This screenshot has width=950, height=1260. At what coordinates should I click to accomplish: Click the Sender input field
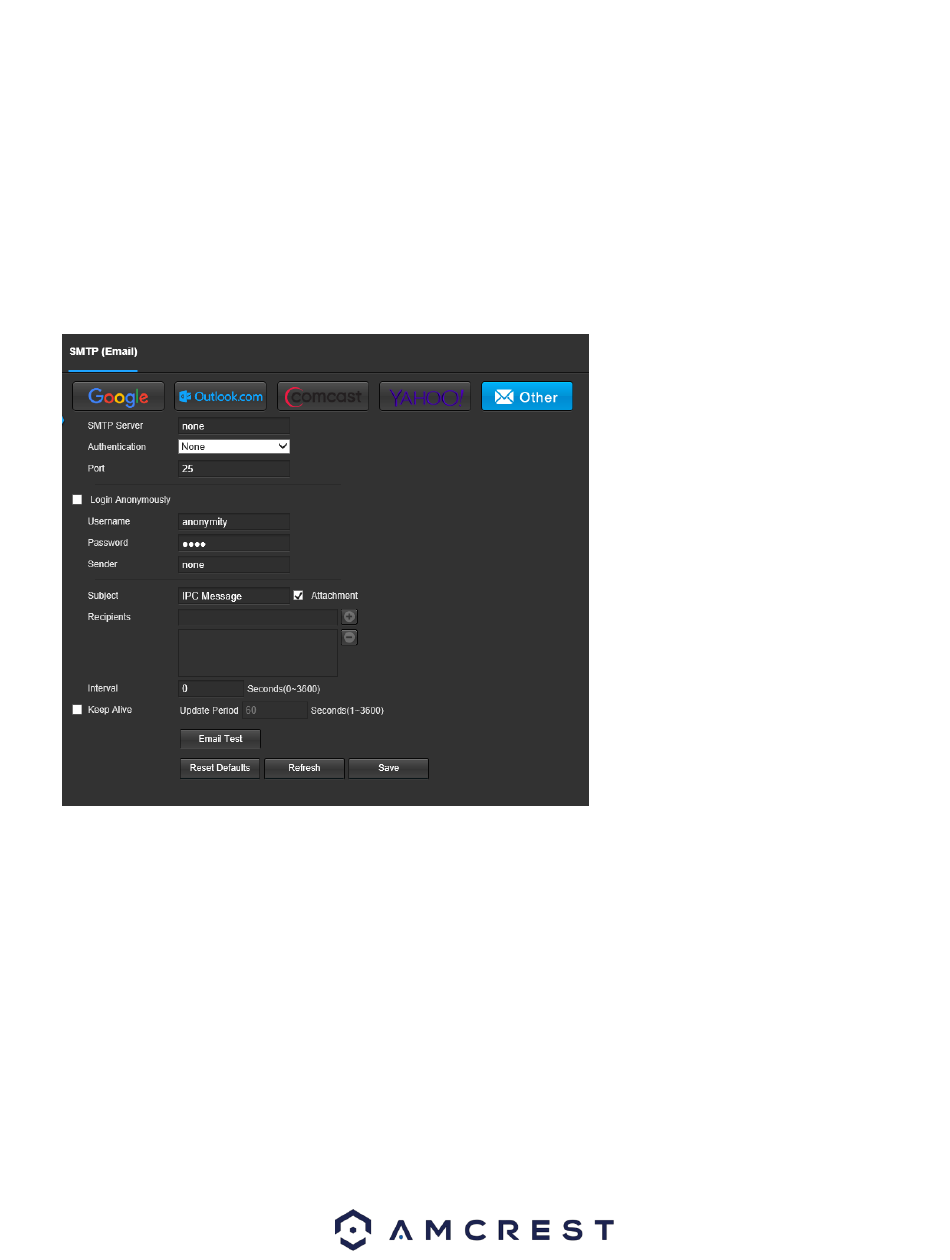coord(234,564)
